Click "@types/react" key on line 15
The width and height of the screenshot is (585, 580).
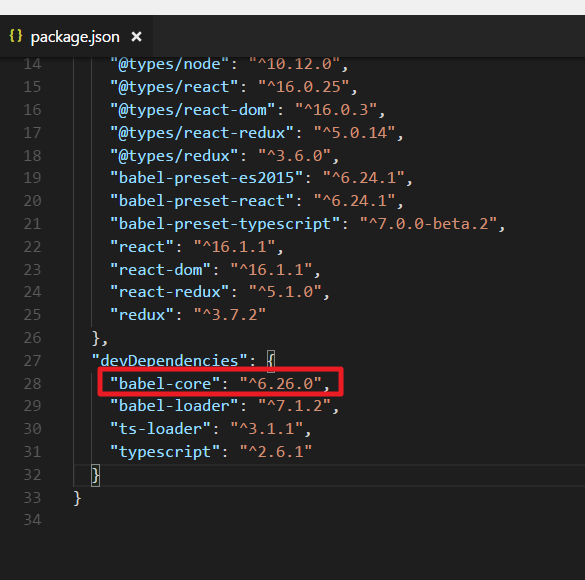tap(174, 87)
